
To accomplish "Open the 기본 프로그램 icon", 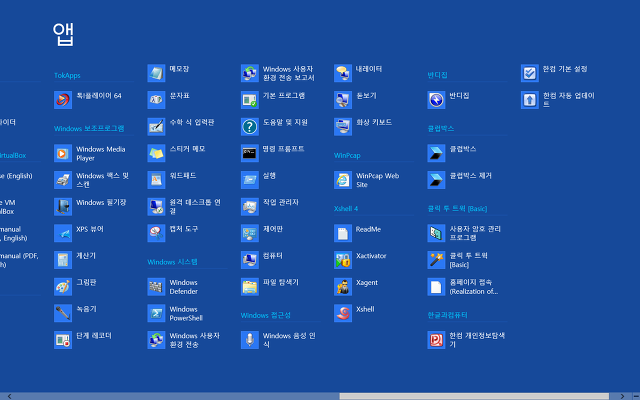I will [x=250, y=100].
